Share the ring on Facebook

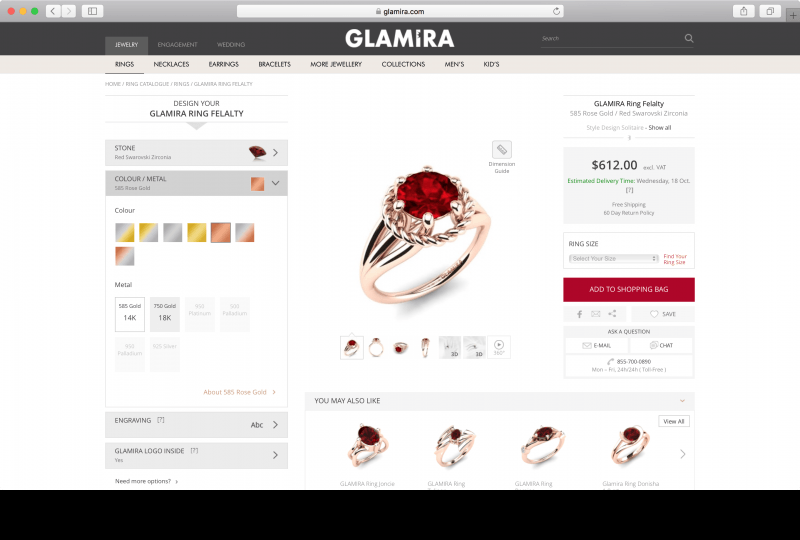coord(579,314)
